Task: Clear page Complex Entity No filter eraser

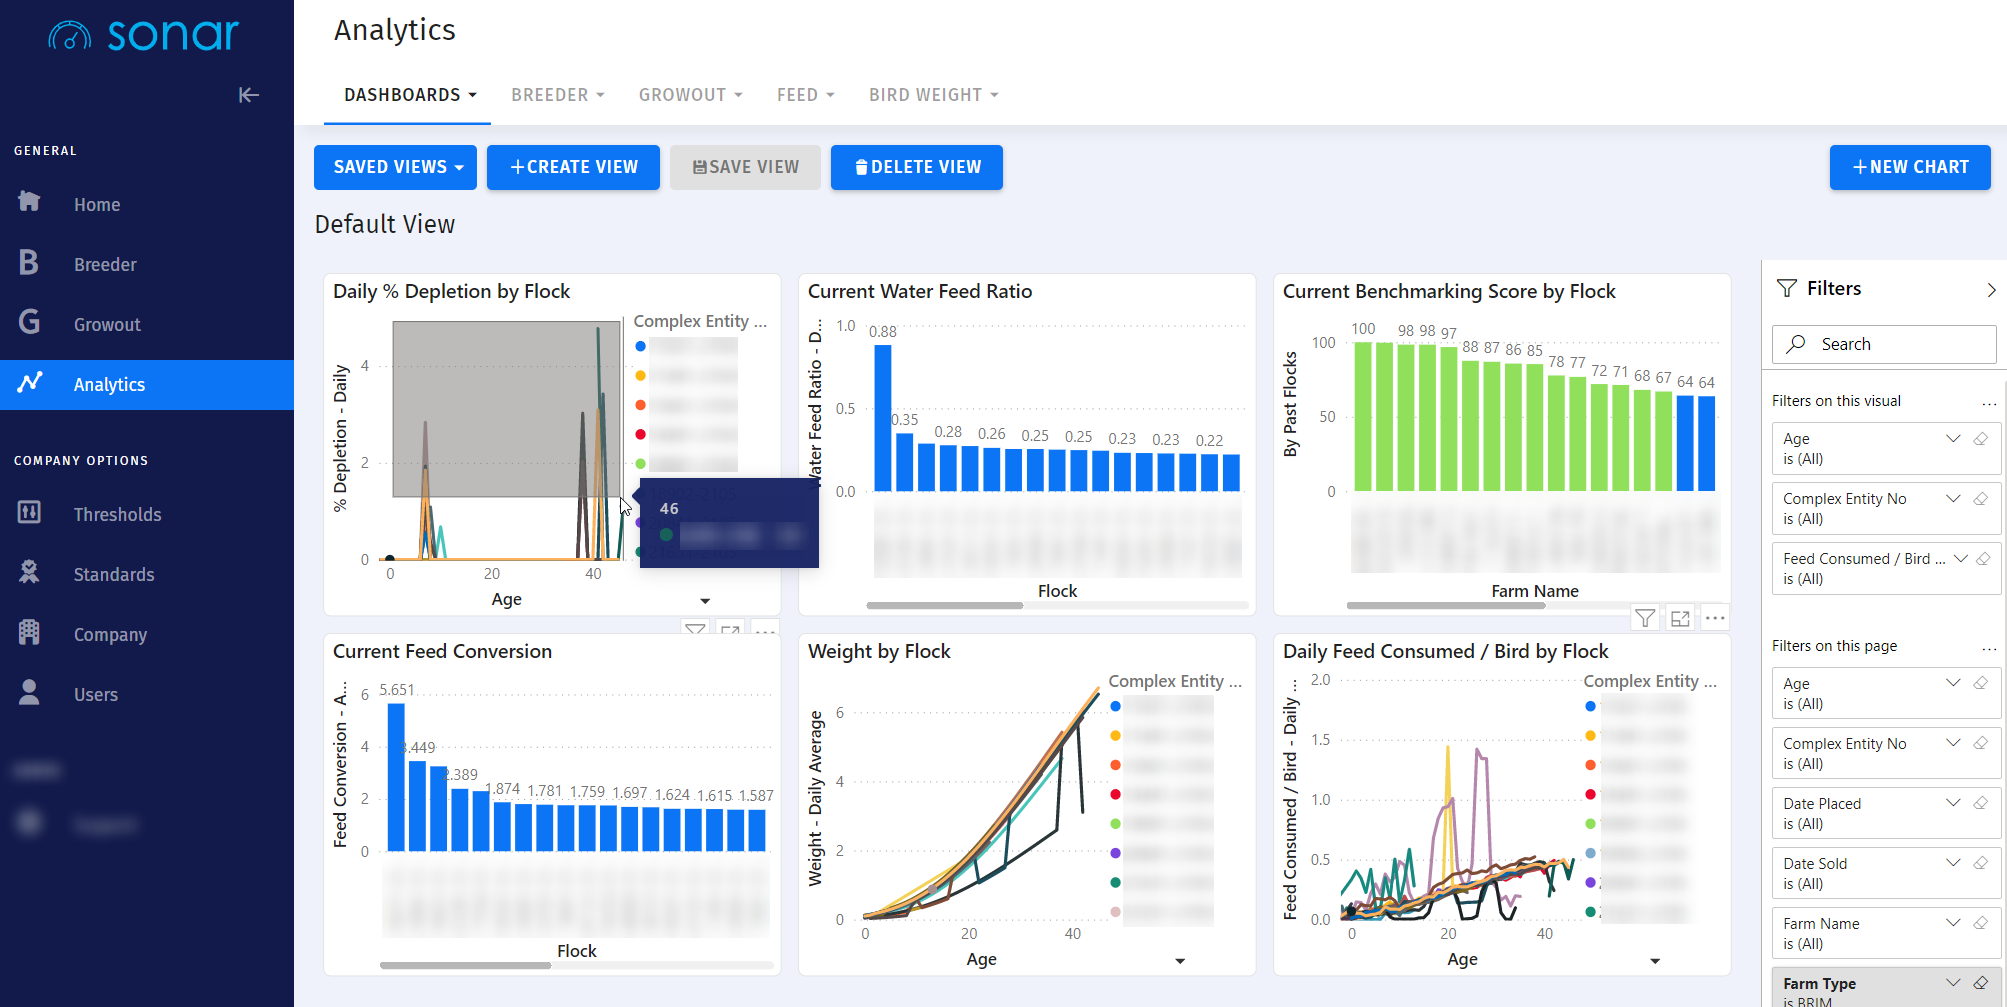Action: [x=1980, y=743]
